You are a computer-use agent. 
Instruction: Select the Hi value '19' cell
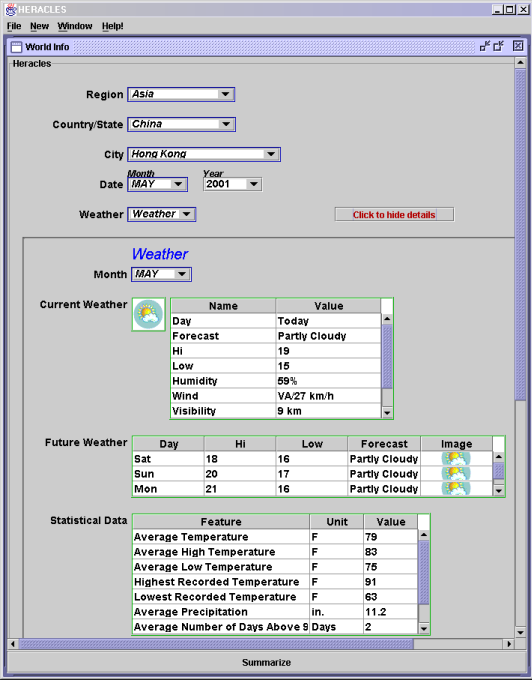[x=328, y=351]
